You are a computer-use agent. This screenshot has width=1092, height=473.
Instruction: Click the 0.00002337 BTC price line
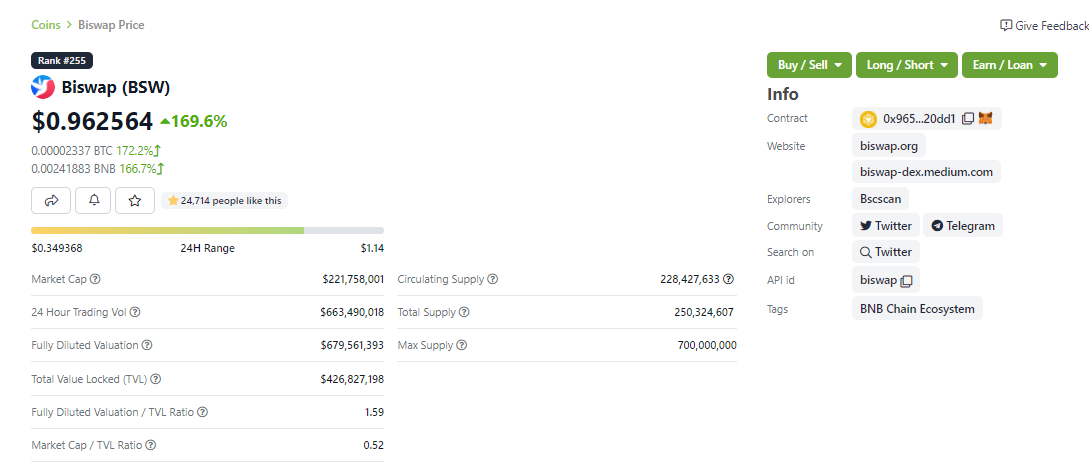pyautogui.click(x=96, y=150)
